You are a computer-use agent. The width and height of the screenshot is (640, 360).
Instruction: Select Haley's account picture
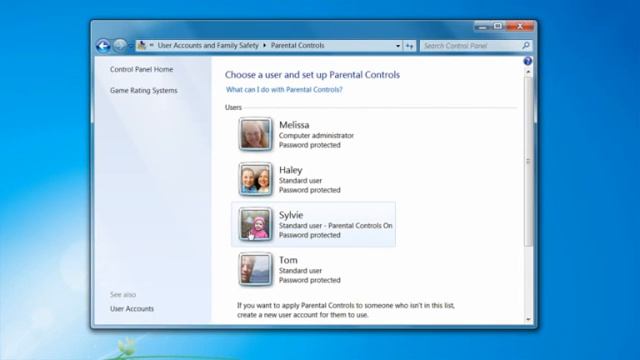click(256, 179)
